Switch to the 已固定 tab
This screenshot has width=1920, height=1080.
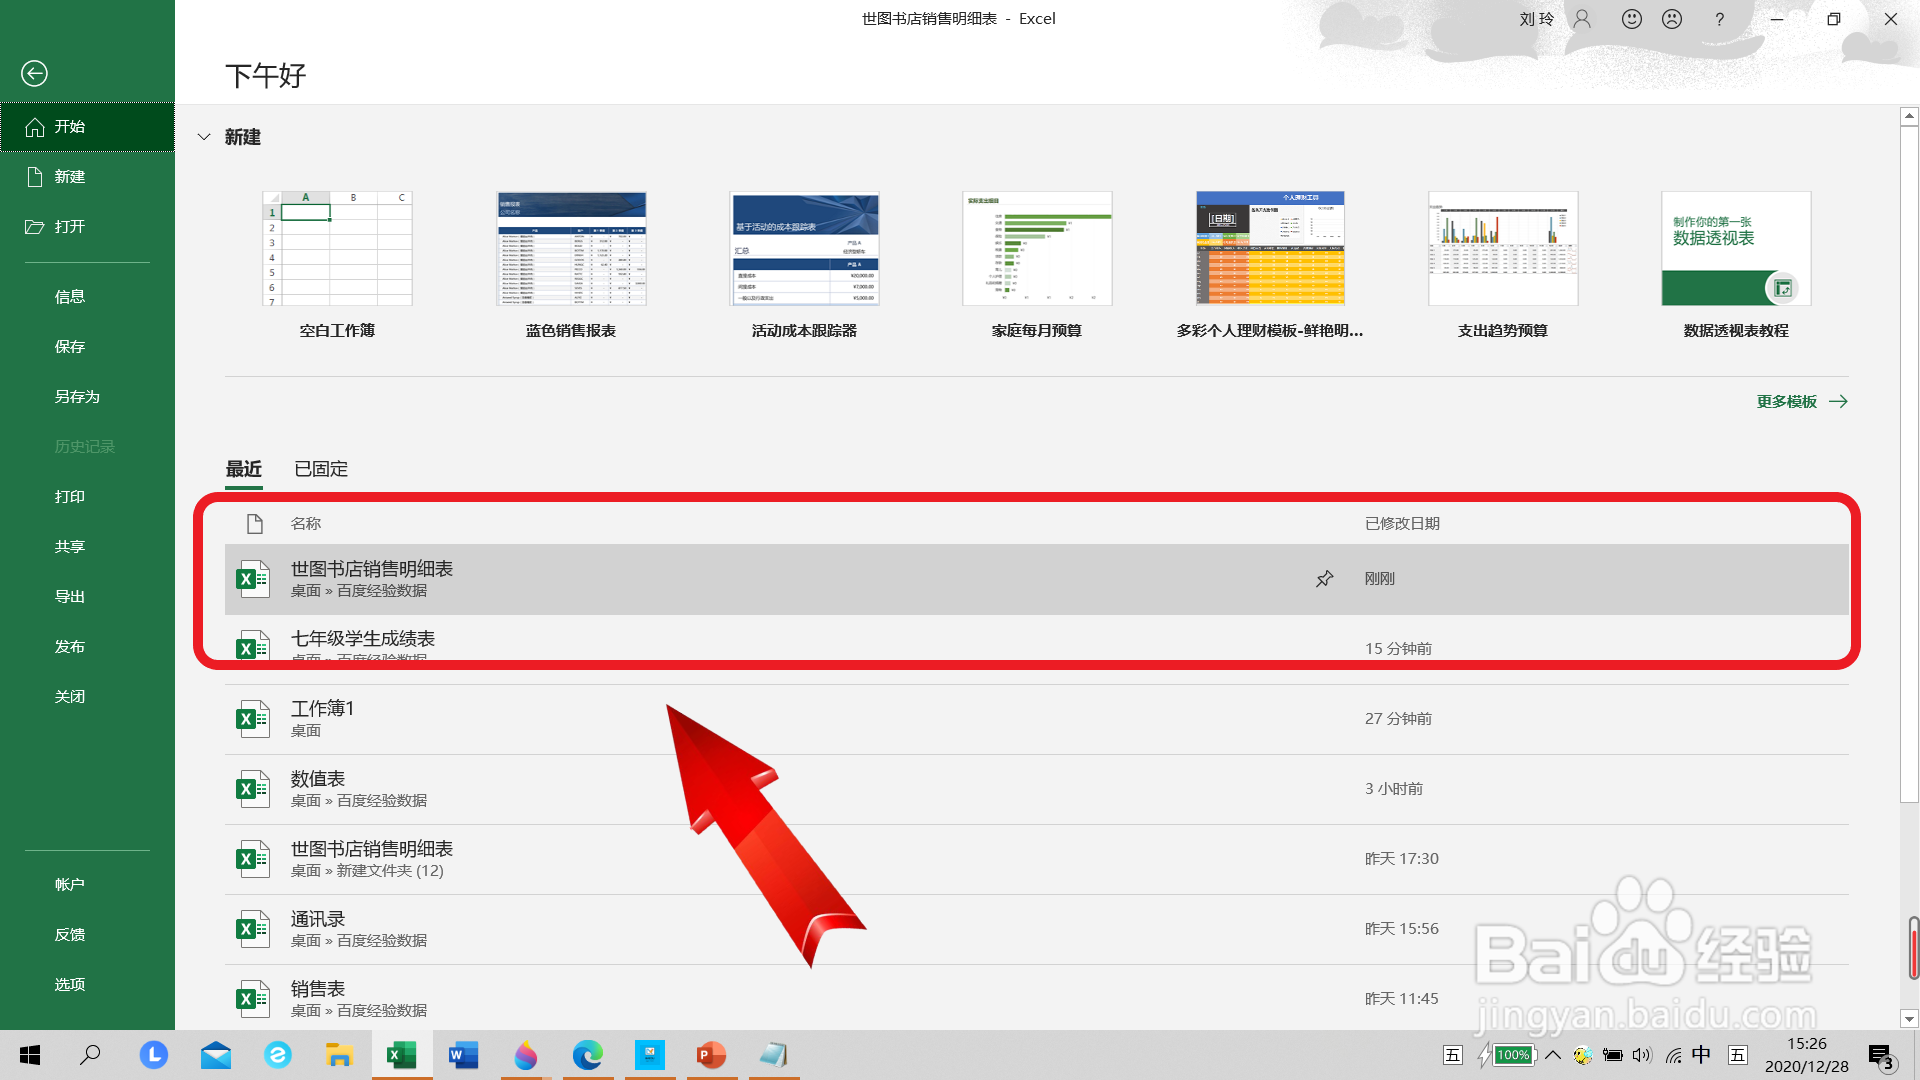coord(321,469)
